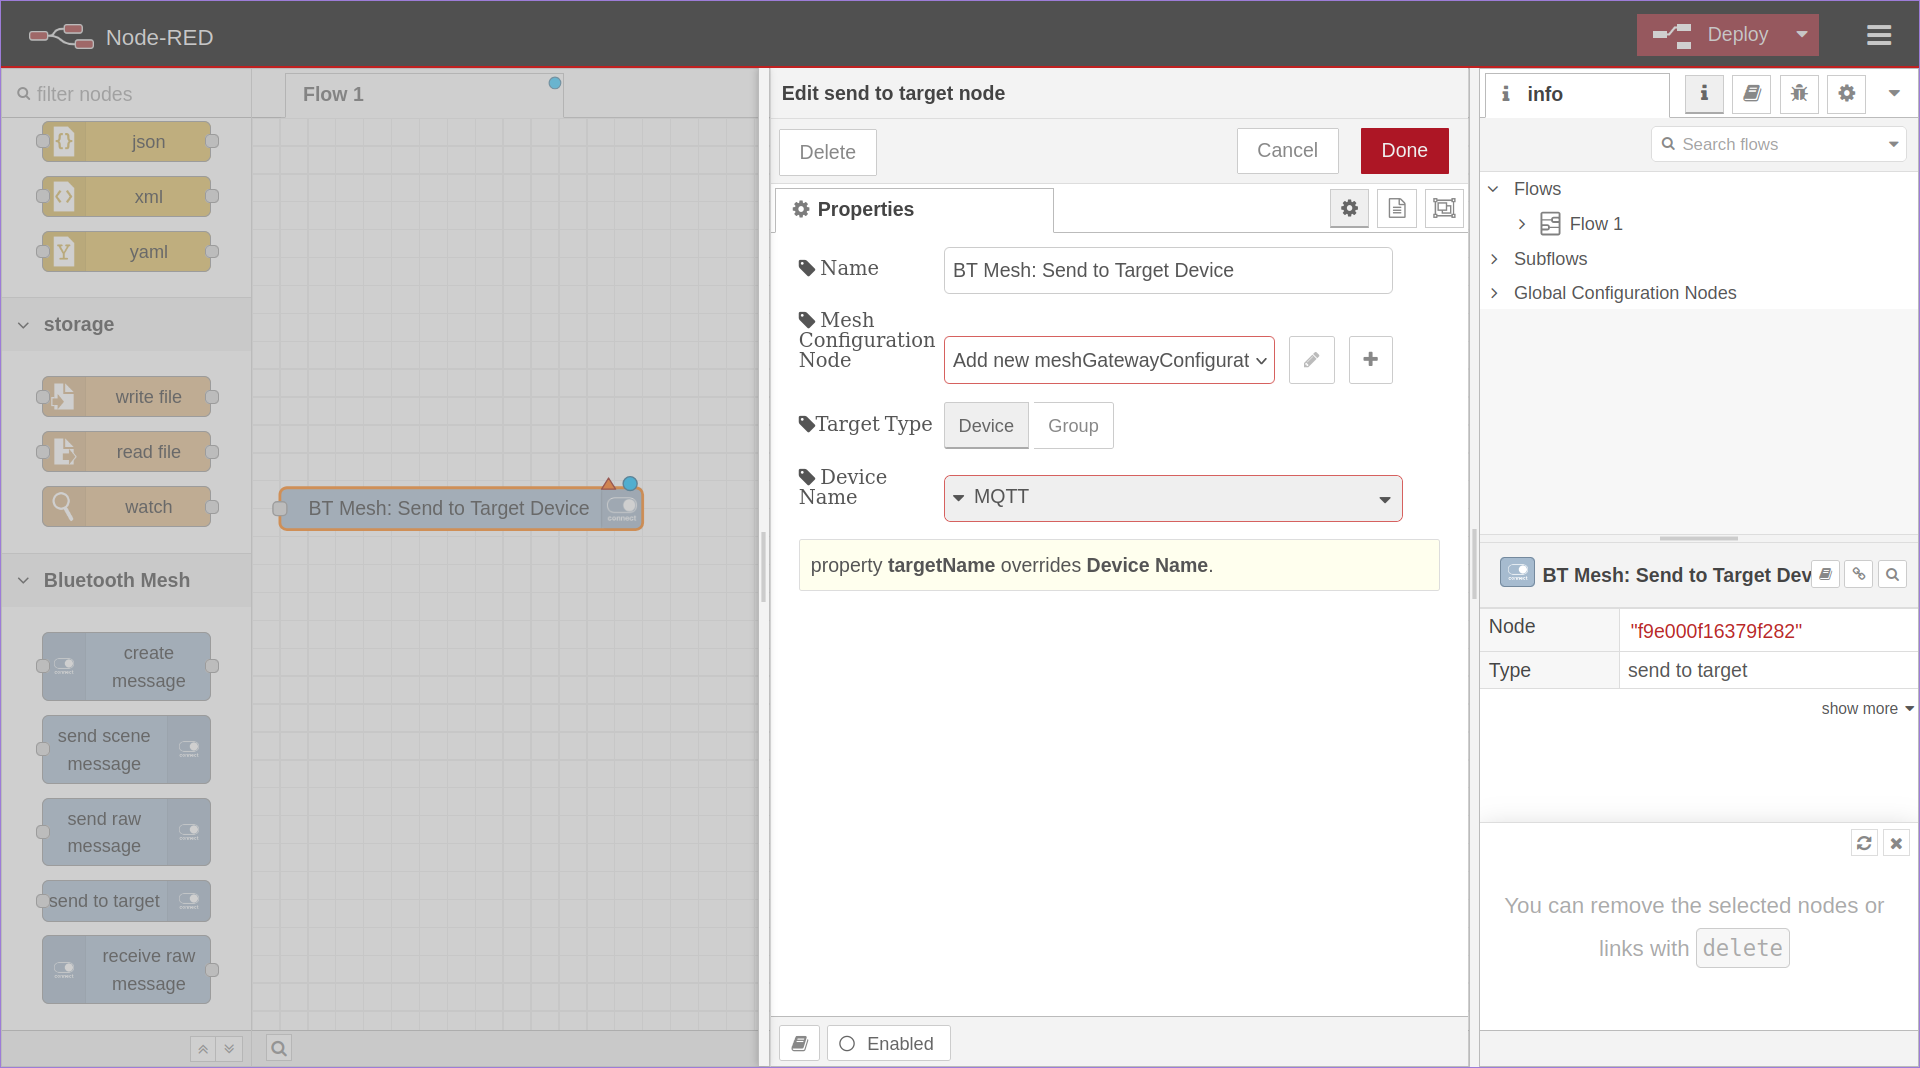Open node appearance settings icon
The width and height of the screenshot is (1920, 1068).
pos(1444,209)
